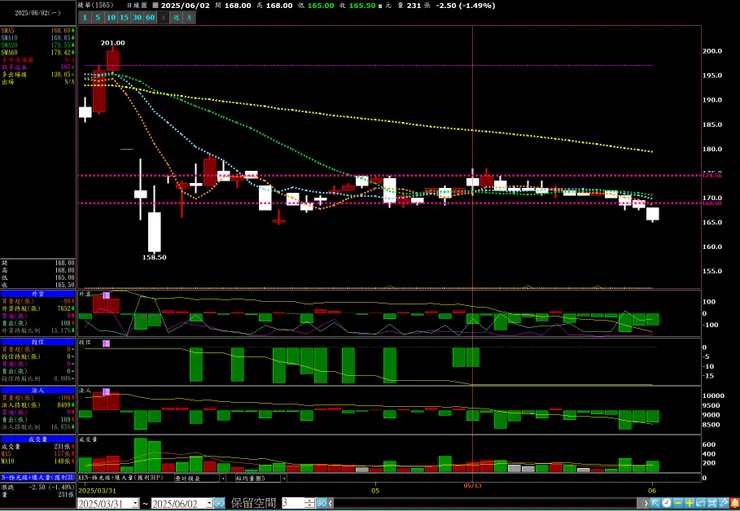Click the purple icon in 法人 subchart

coord(106,392)
